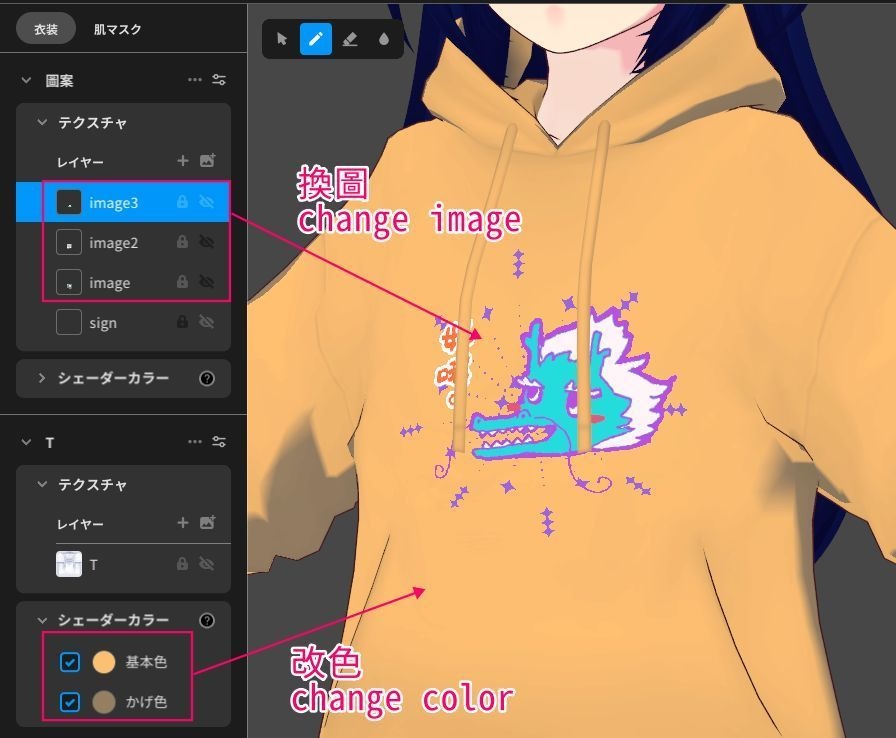
Task: Open T panel options with the ellipsis button
Action: tap(195, 441)
